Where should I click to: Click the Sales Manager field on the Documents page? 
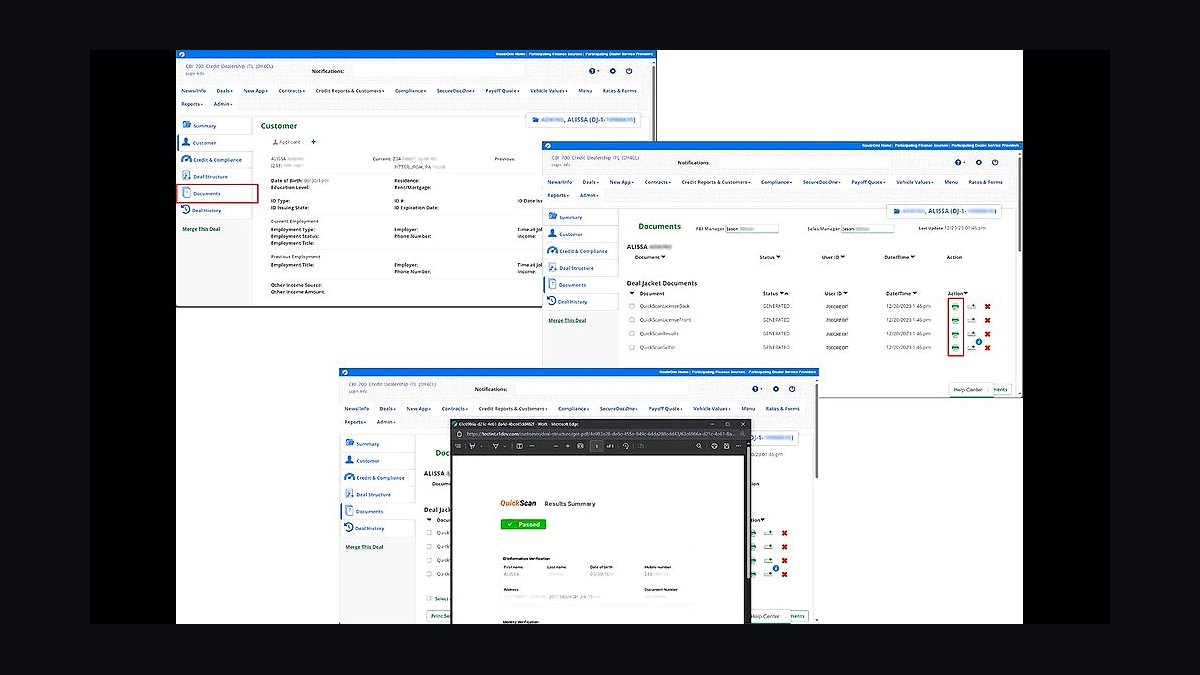867,228
